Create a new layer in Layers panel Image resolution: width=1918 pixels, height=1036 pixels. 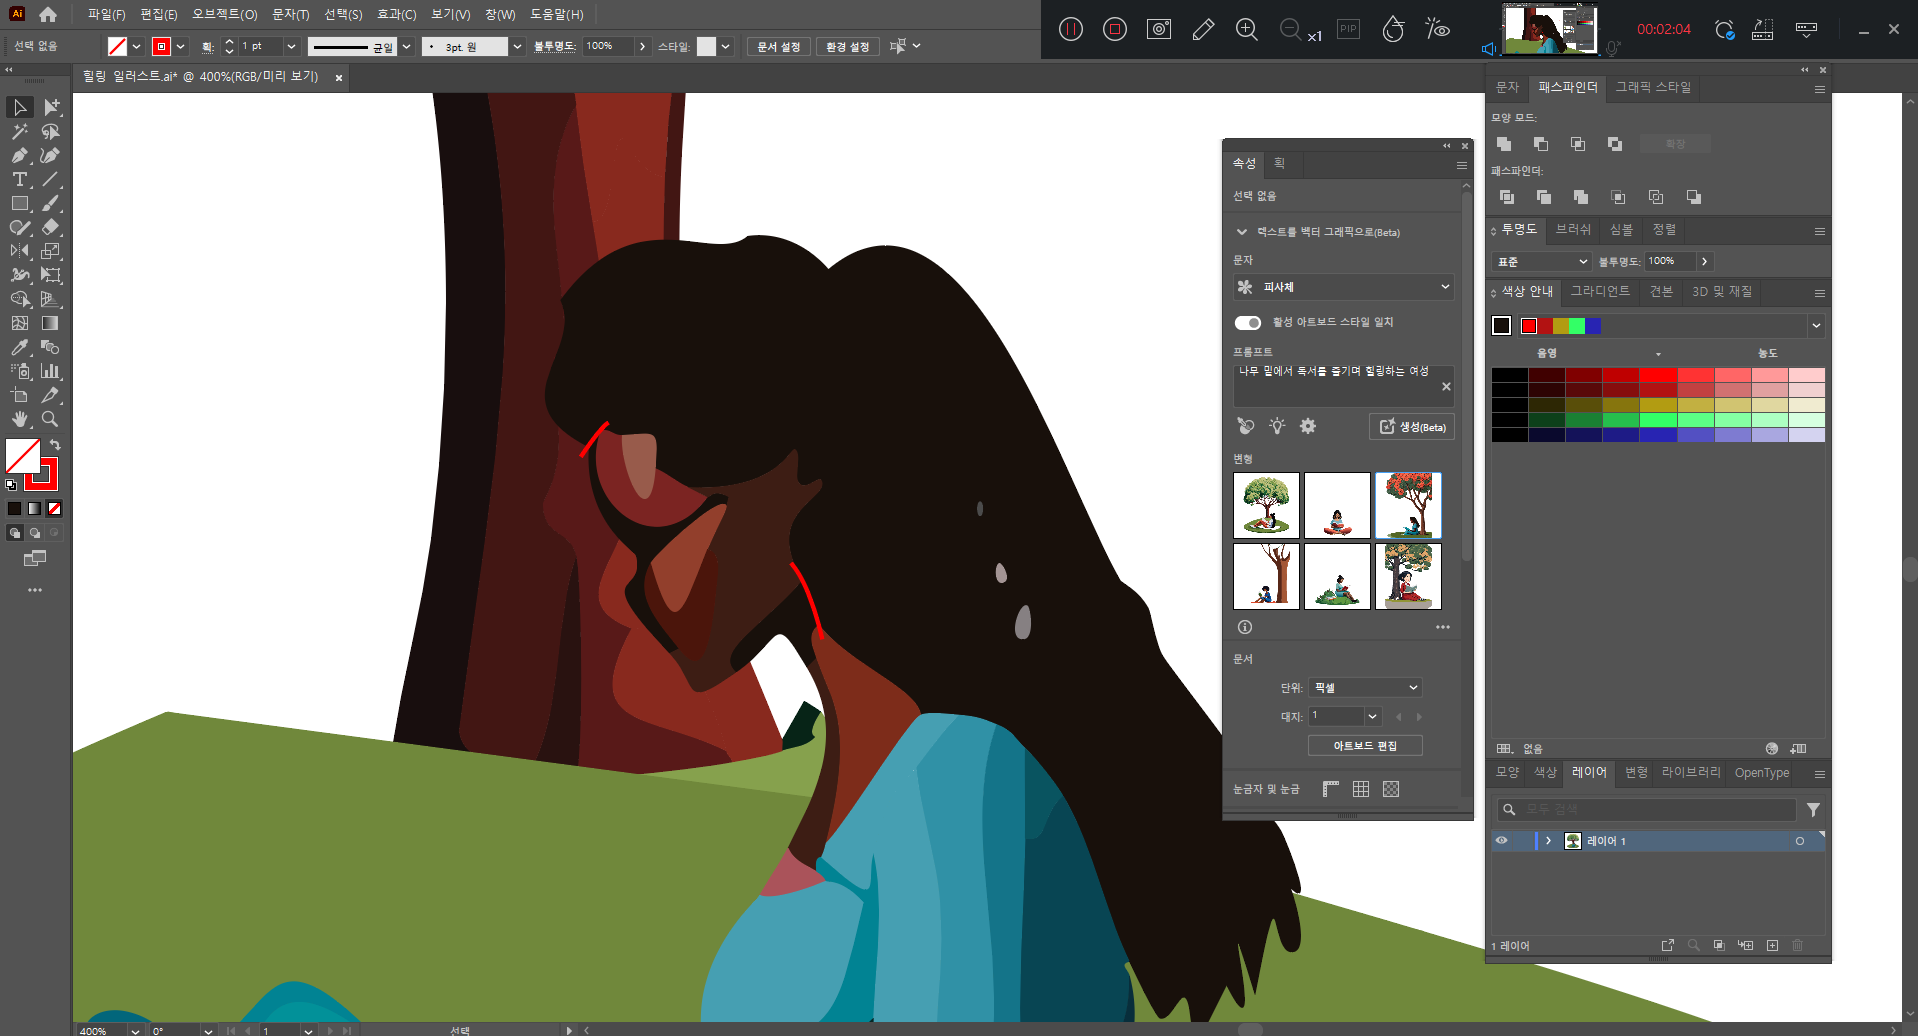click(1772, 945)
